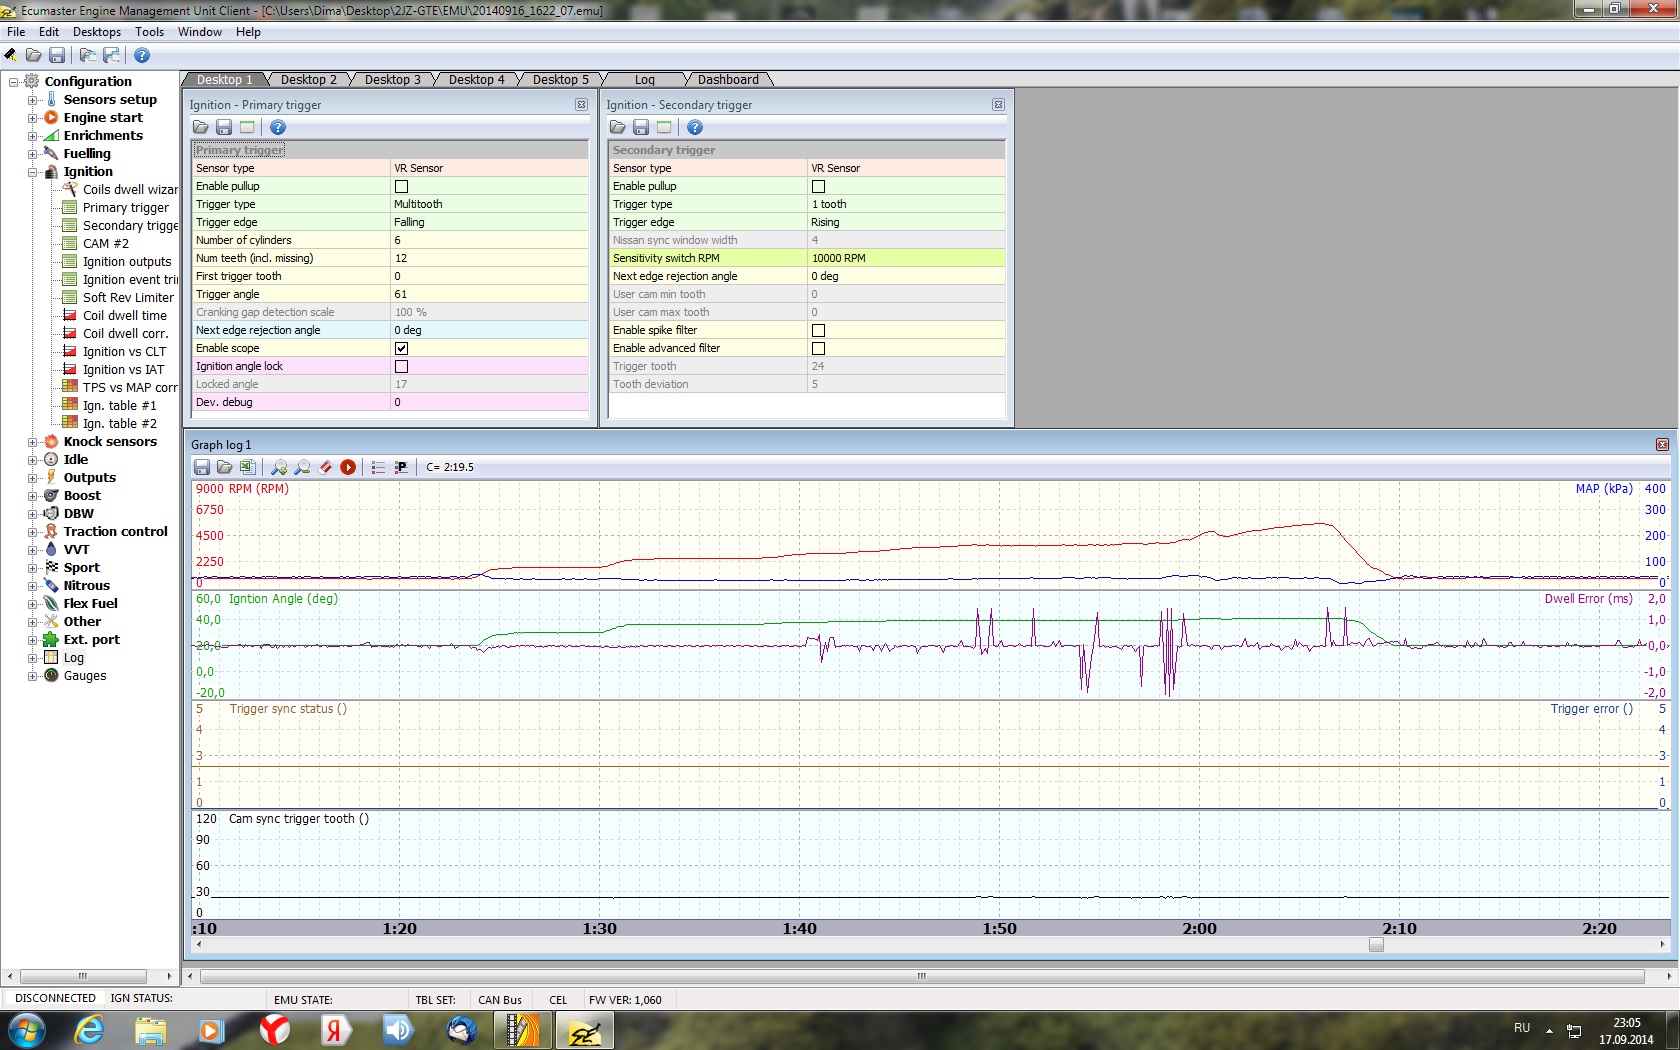Switch to the Desktop 3 tab
Viewport: 1680px width, 1050px height.
coord(392,80)
